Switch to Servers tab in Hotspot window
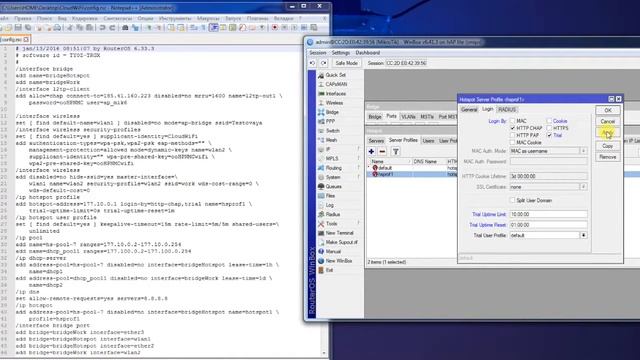 point(376,140)
